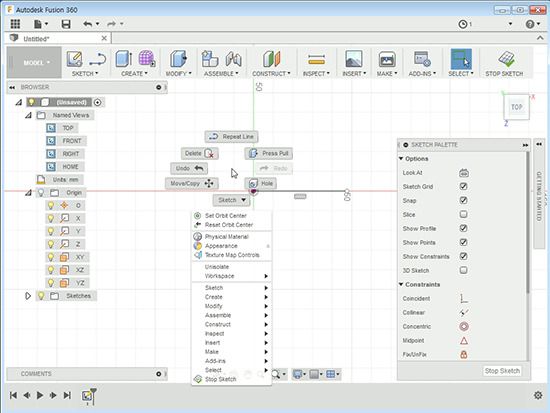Click the Look At icon in Sketch Palette
The height and width of the screenshot is (413, 550).
click(464, 173)
